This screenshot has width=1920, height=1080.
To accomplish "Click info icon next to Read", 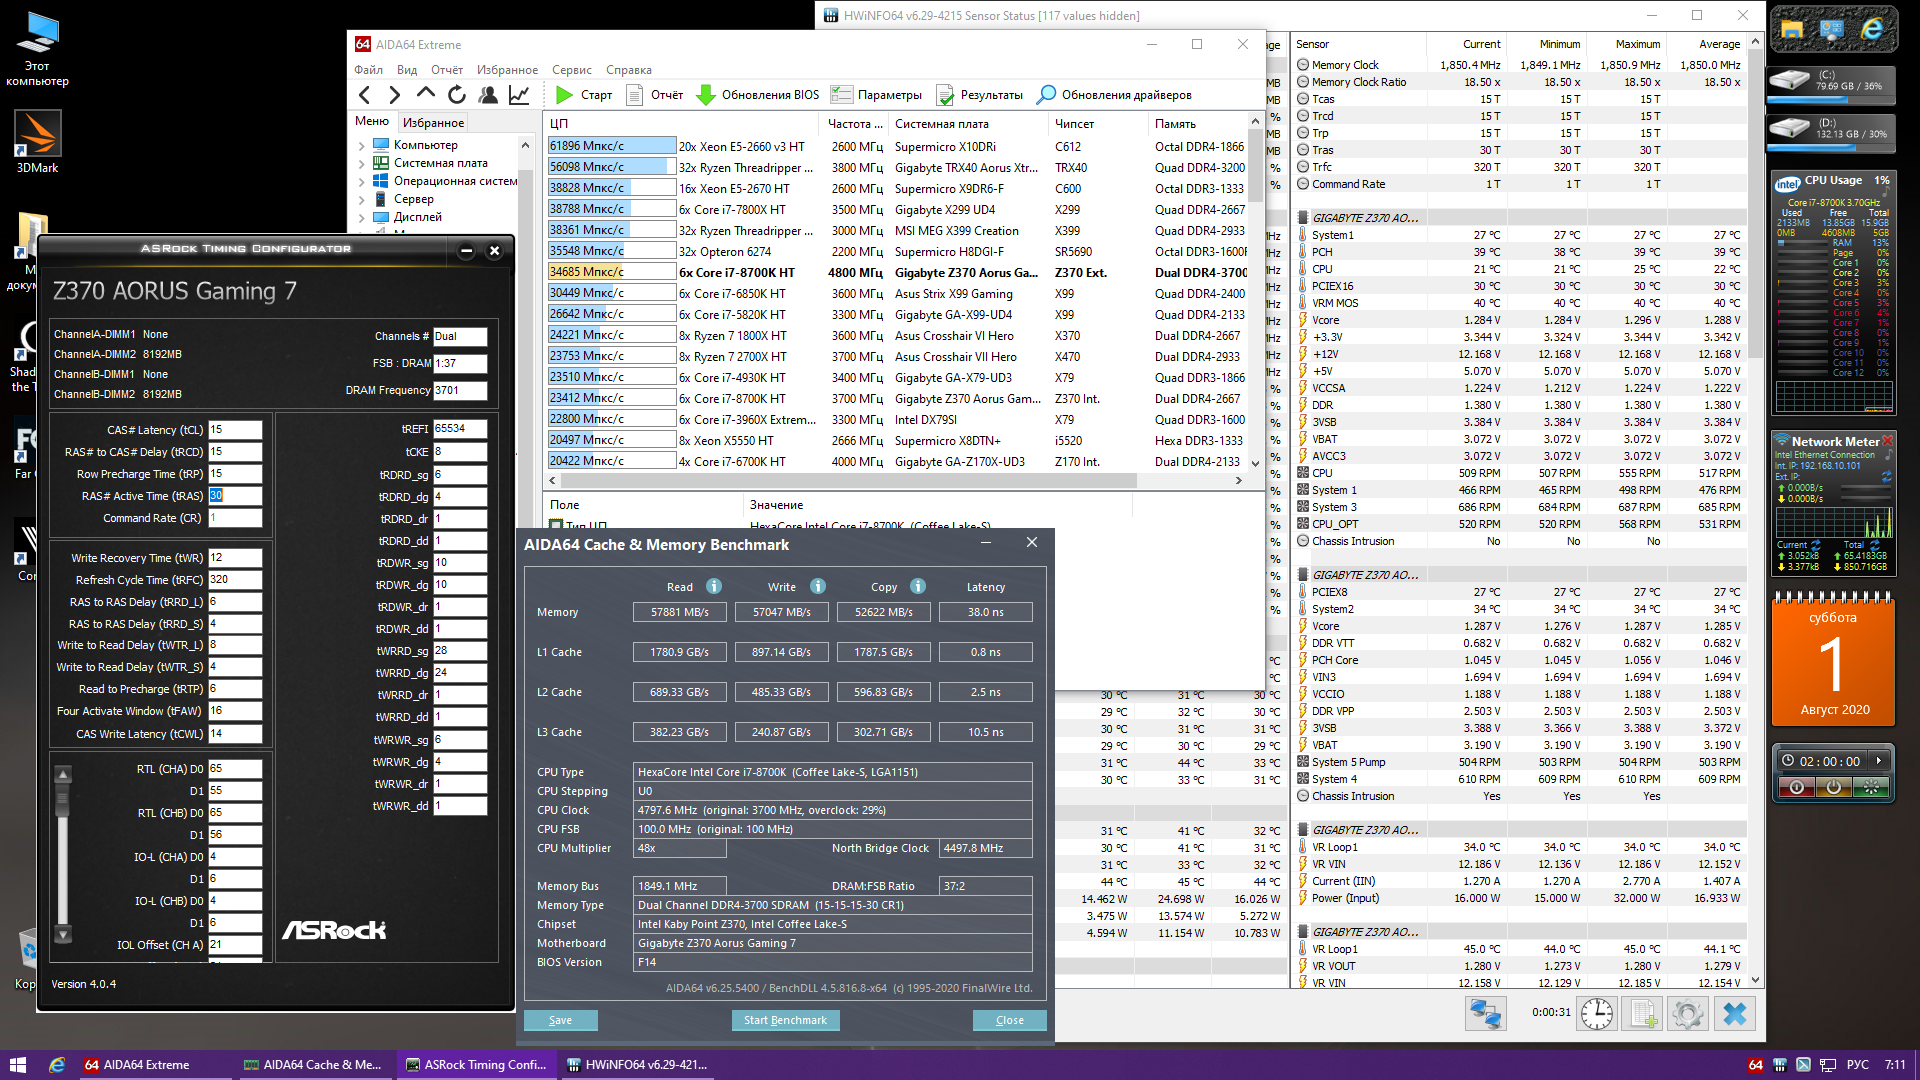I will (x=714, y=587).
